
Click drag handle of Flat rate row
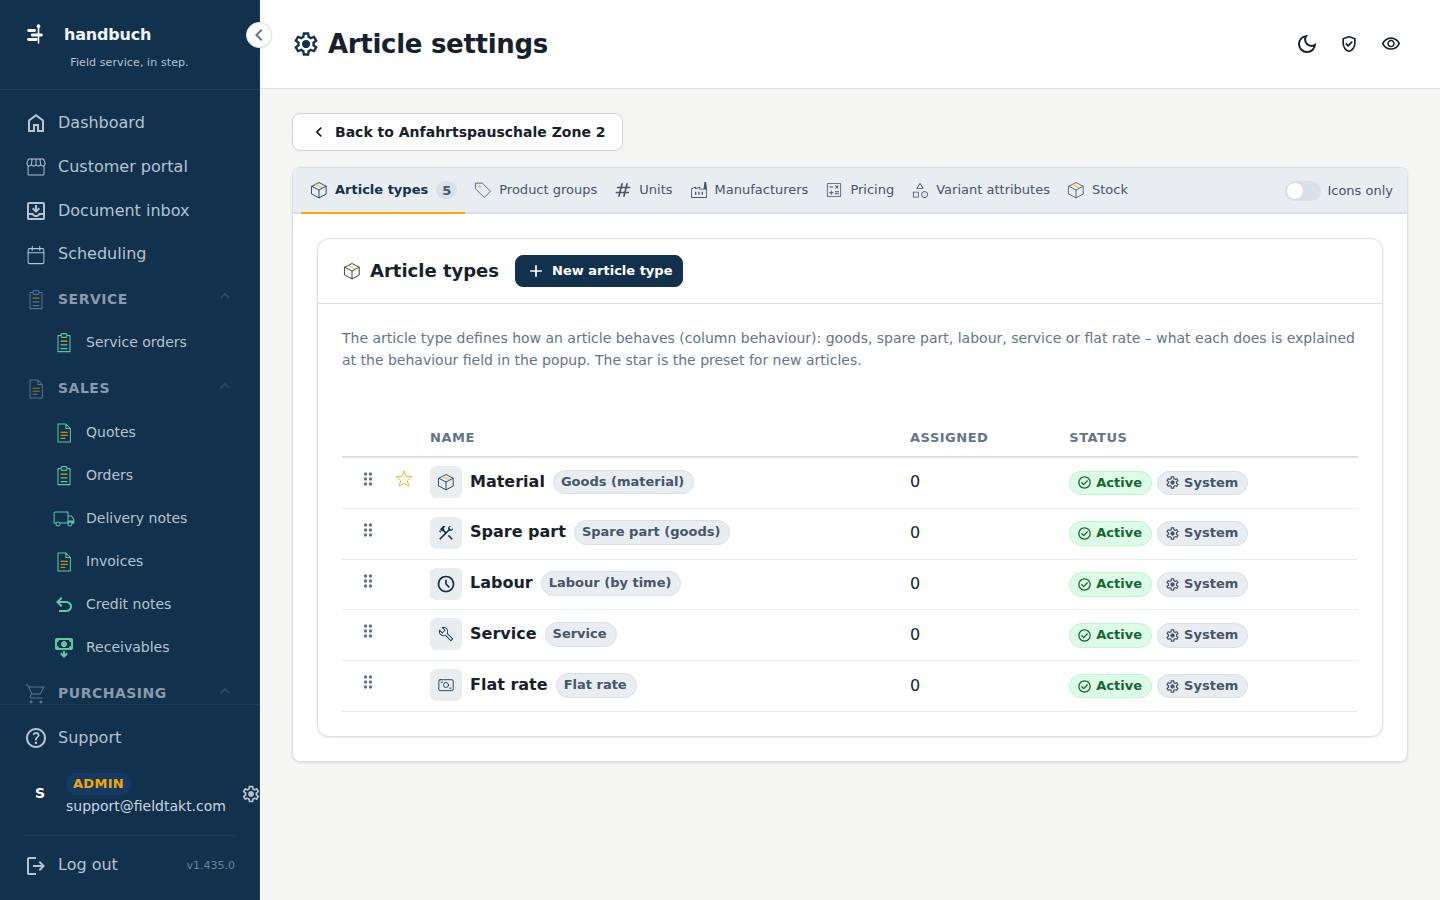point(368,682)
